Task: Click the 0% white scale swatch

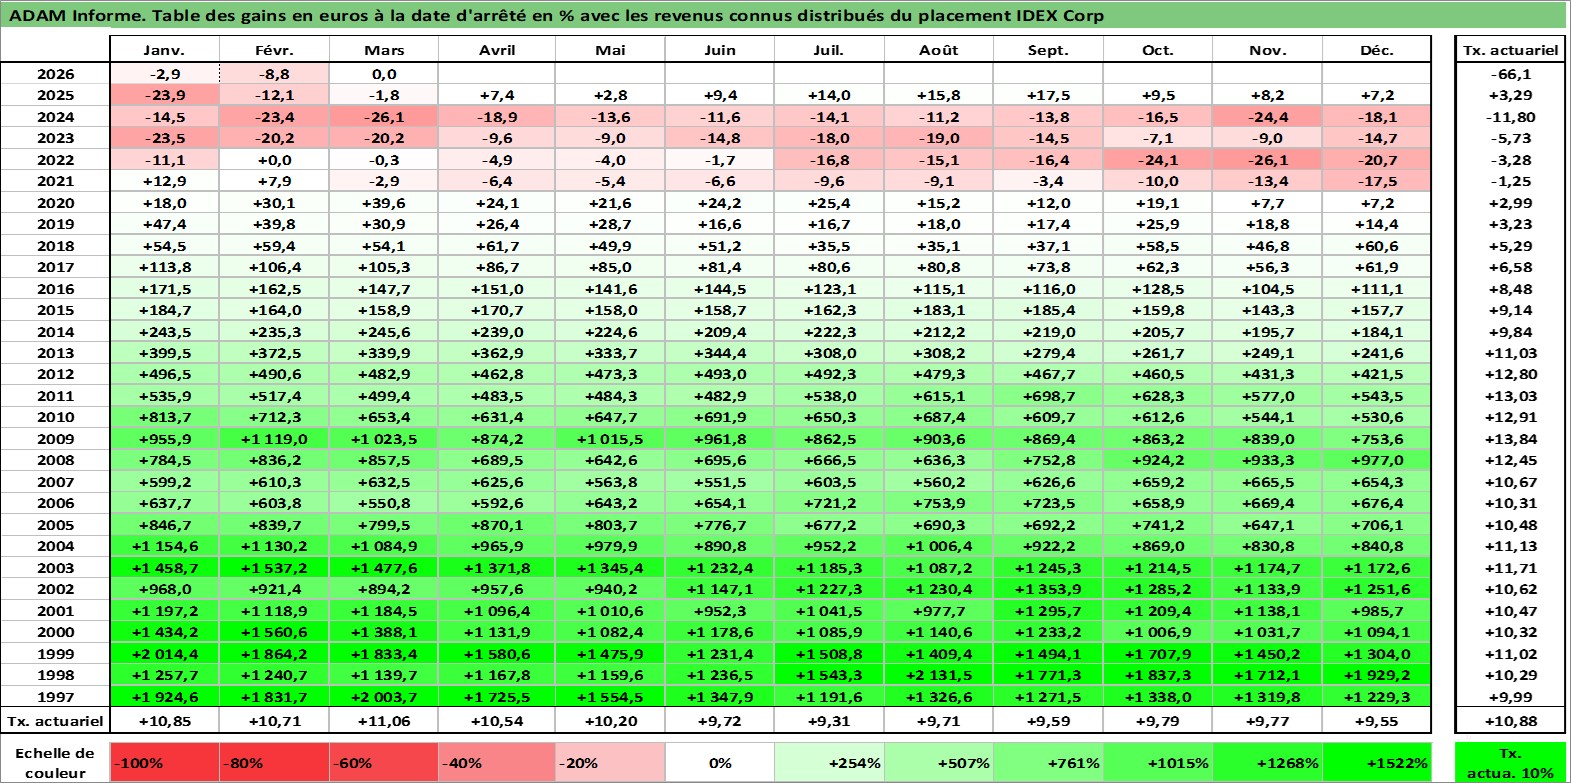Action: click(720, 762)
